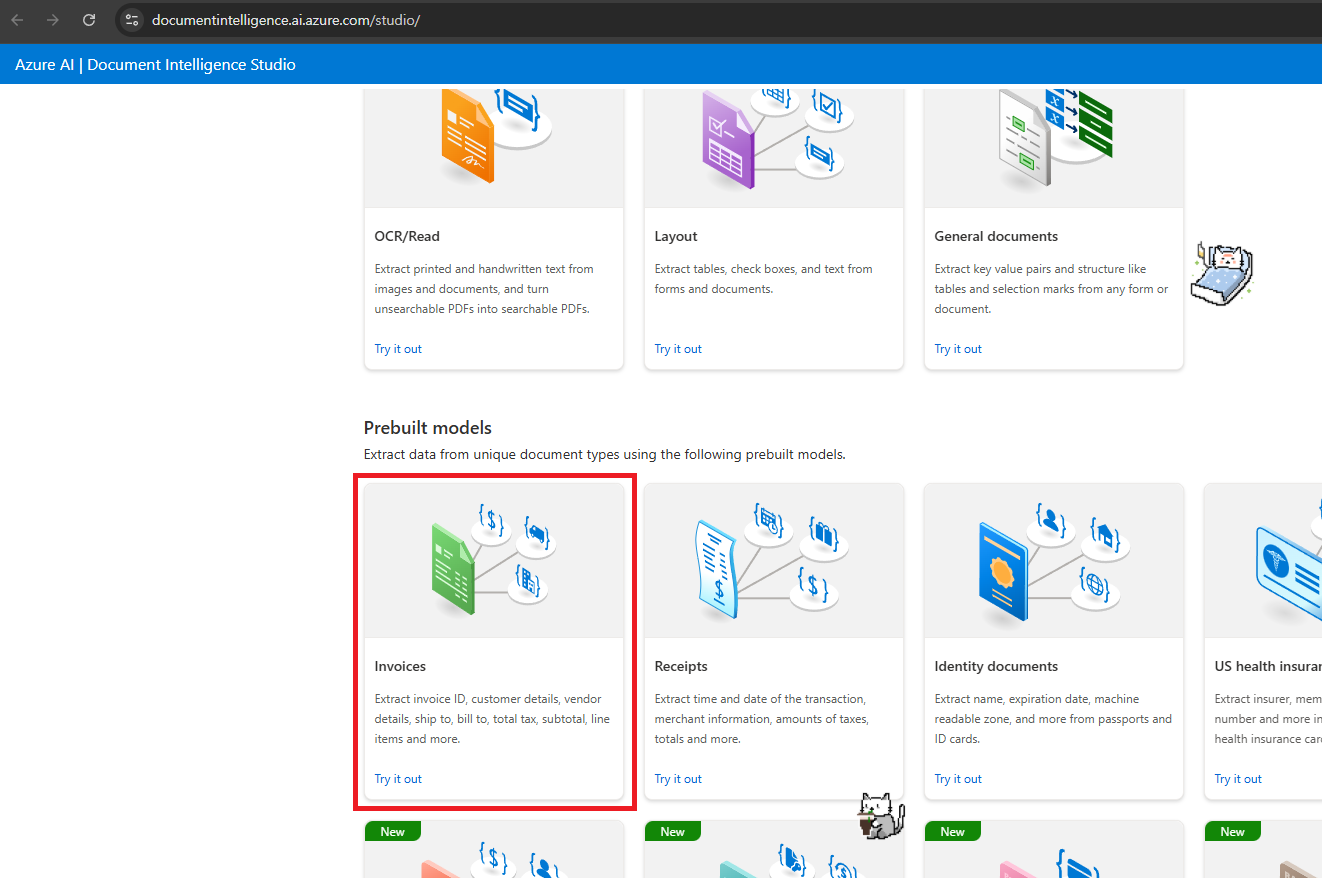The image size is (1322, 878).
Task: Select the Identity documents card title
Action: (x=996, y=667)
